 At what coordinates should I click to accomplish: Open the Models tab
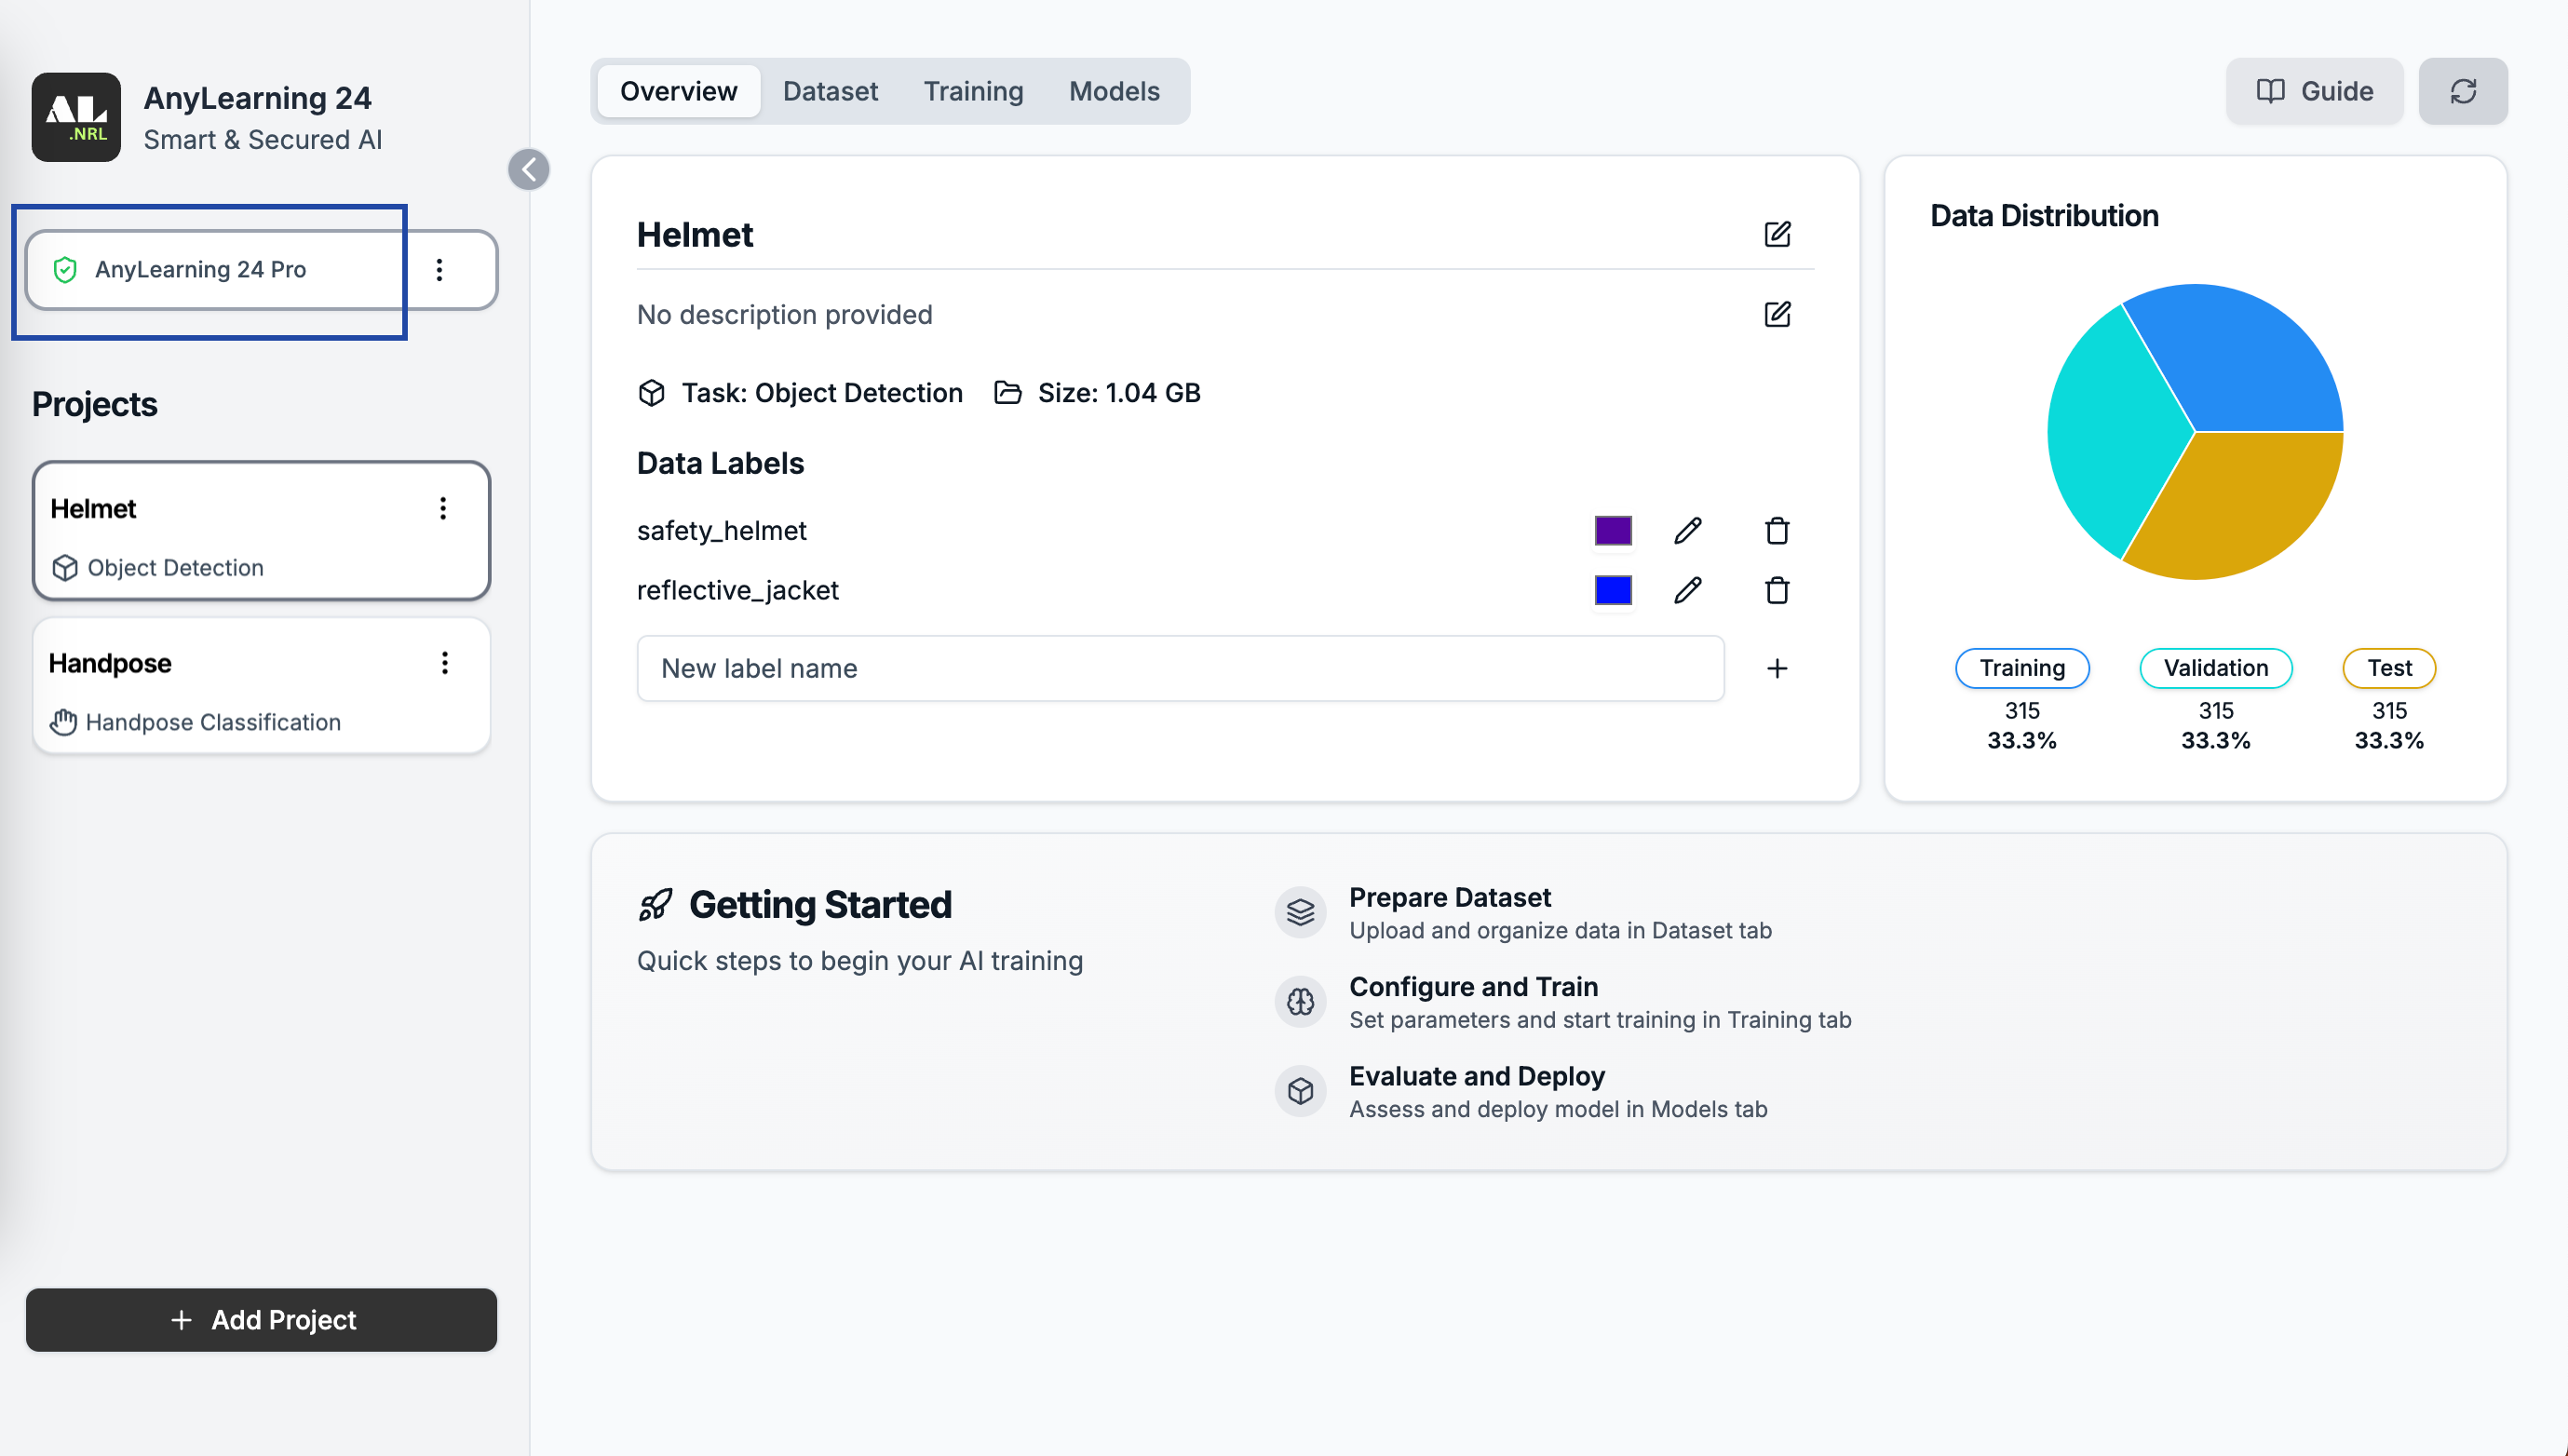(x=1113, y=91)
